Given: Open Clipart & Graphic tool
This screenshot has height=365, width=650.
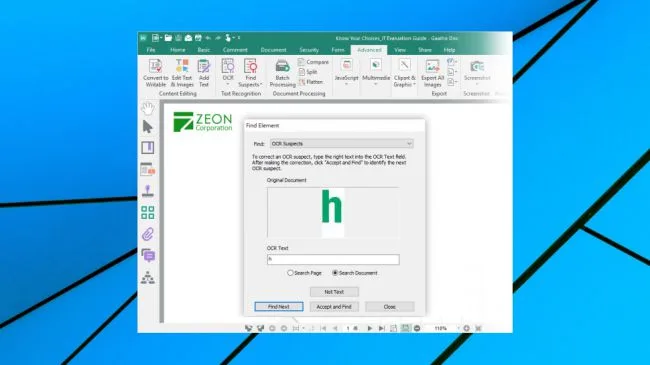Looking at the screenshot, I should coord(405,73).
